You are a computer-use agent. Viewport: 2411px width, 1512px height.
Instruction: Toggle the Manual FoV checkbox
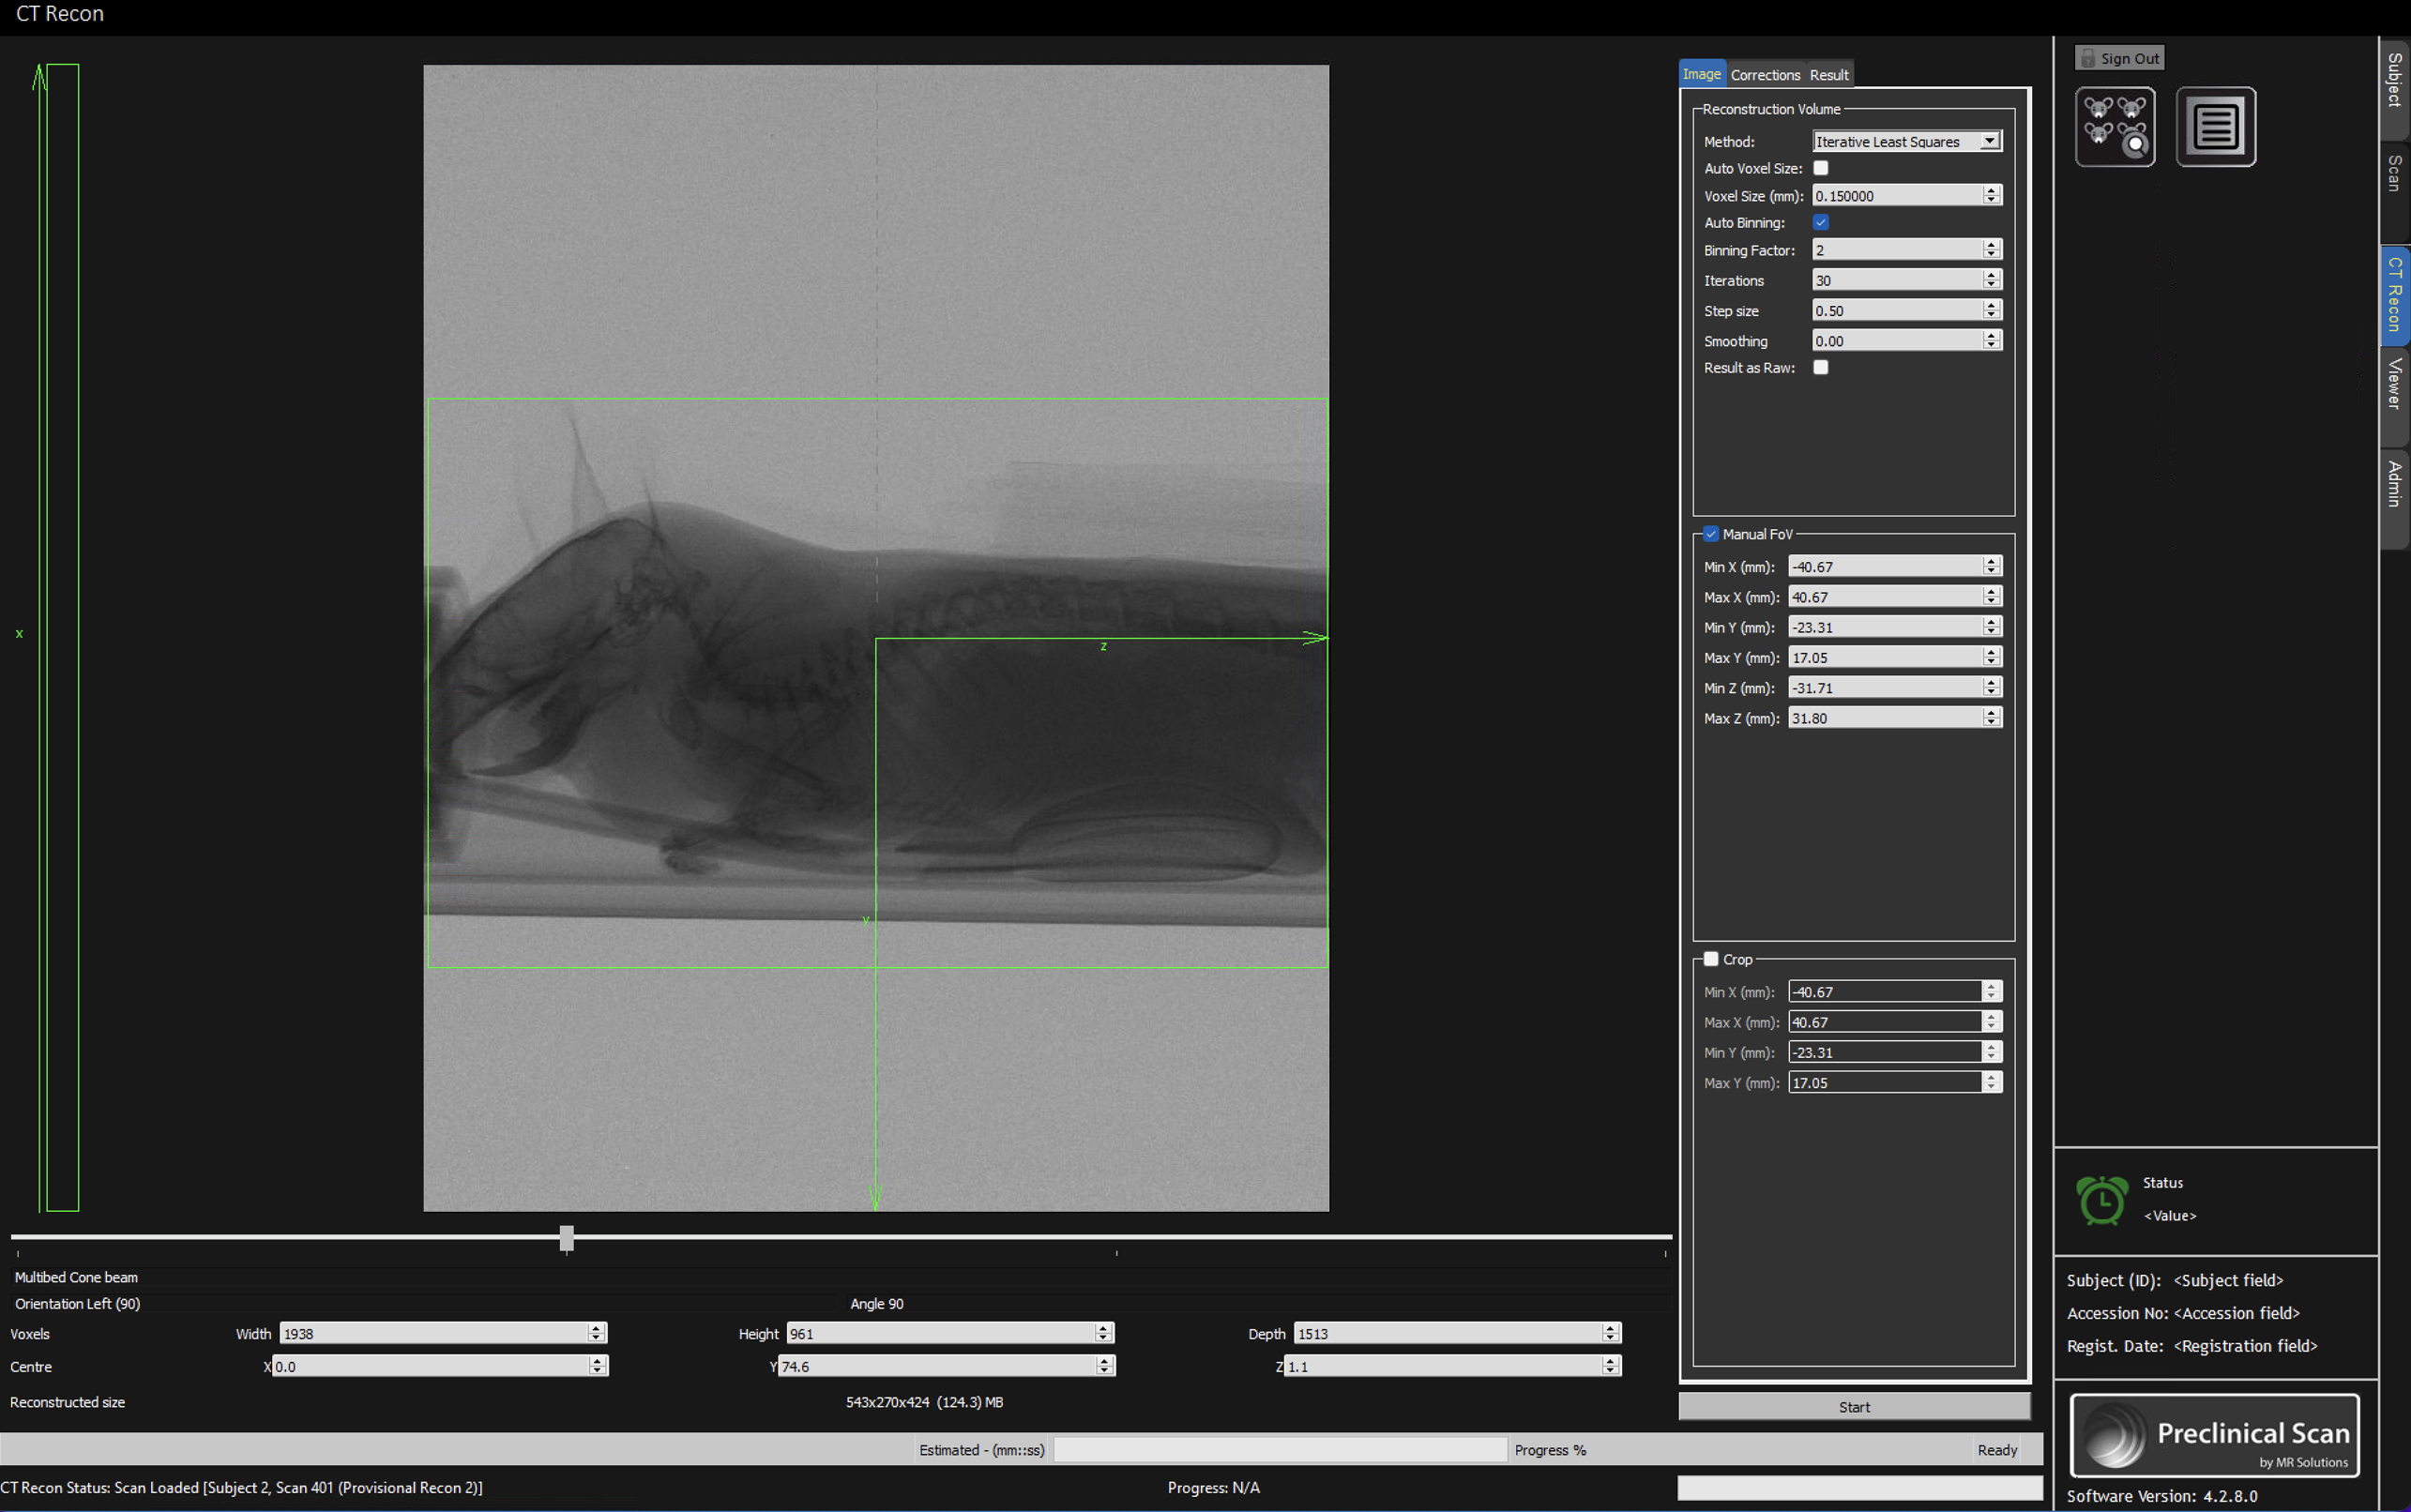coord(1711,534)
